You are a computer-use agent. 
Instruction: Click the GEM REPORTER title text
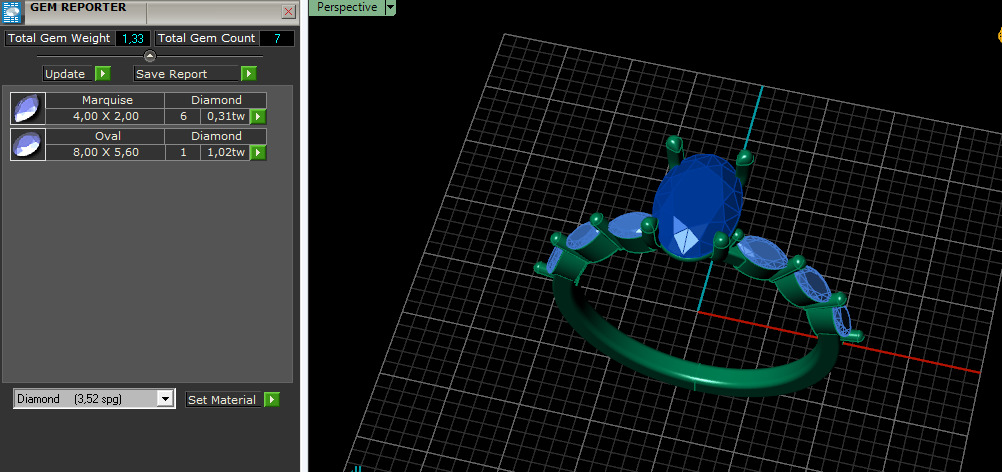(78, 8)
